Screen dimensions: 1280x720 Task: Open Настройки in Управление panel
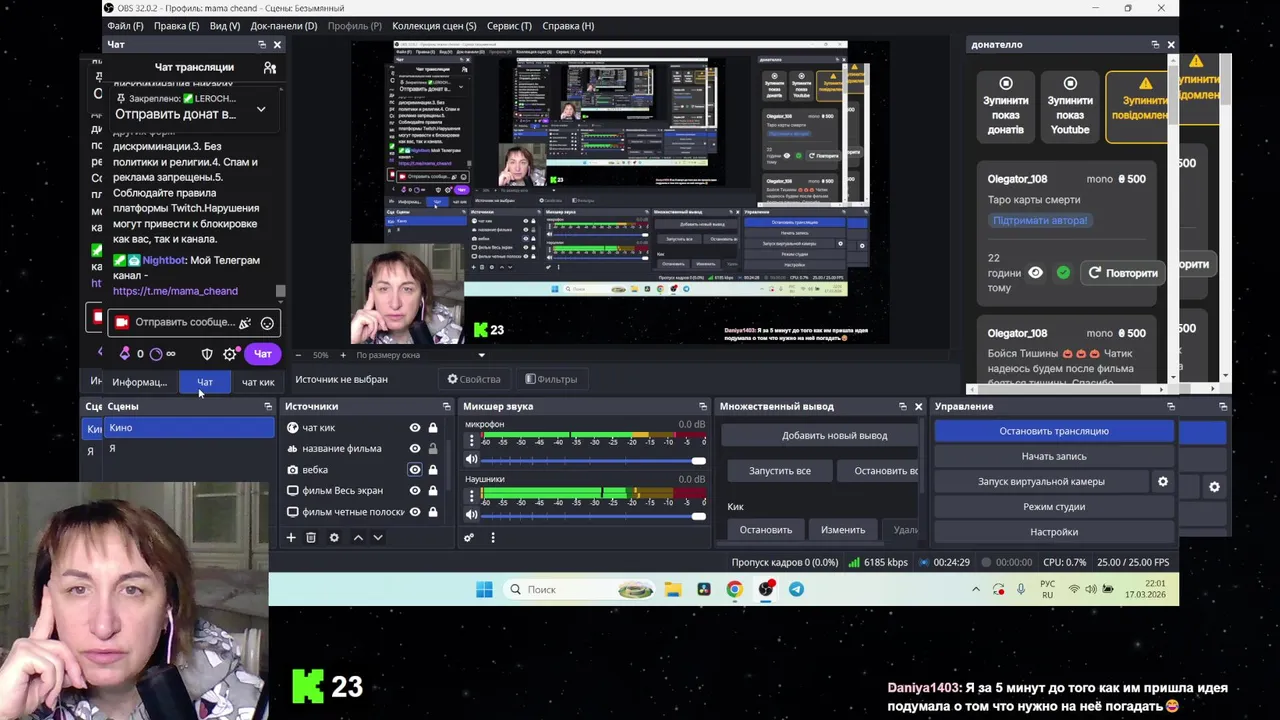(1054, 532)
